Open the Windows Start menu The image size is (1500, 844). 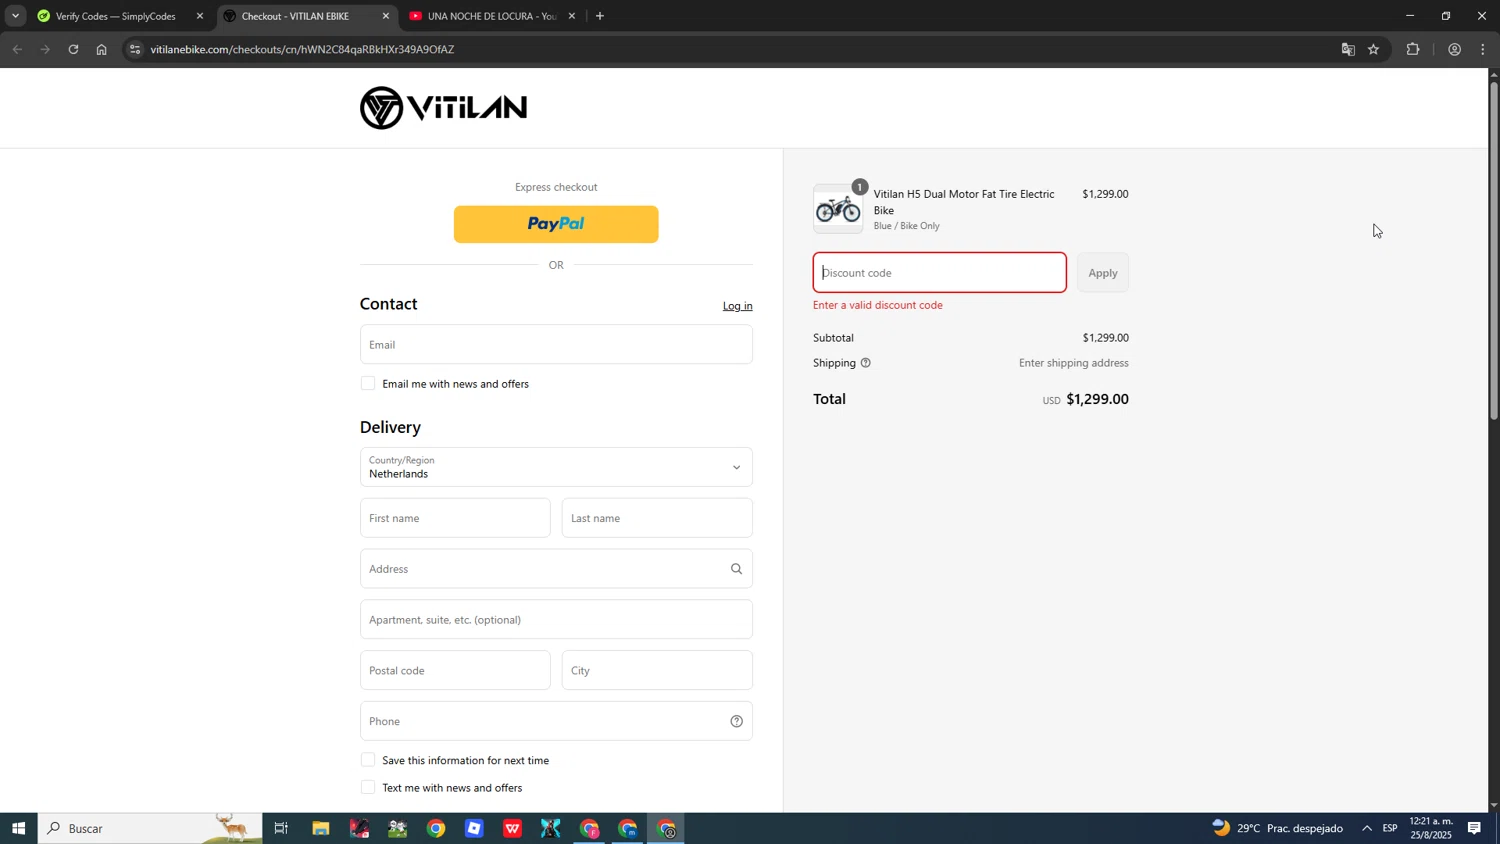tap(18, 829)
